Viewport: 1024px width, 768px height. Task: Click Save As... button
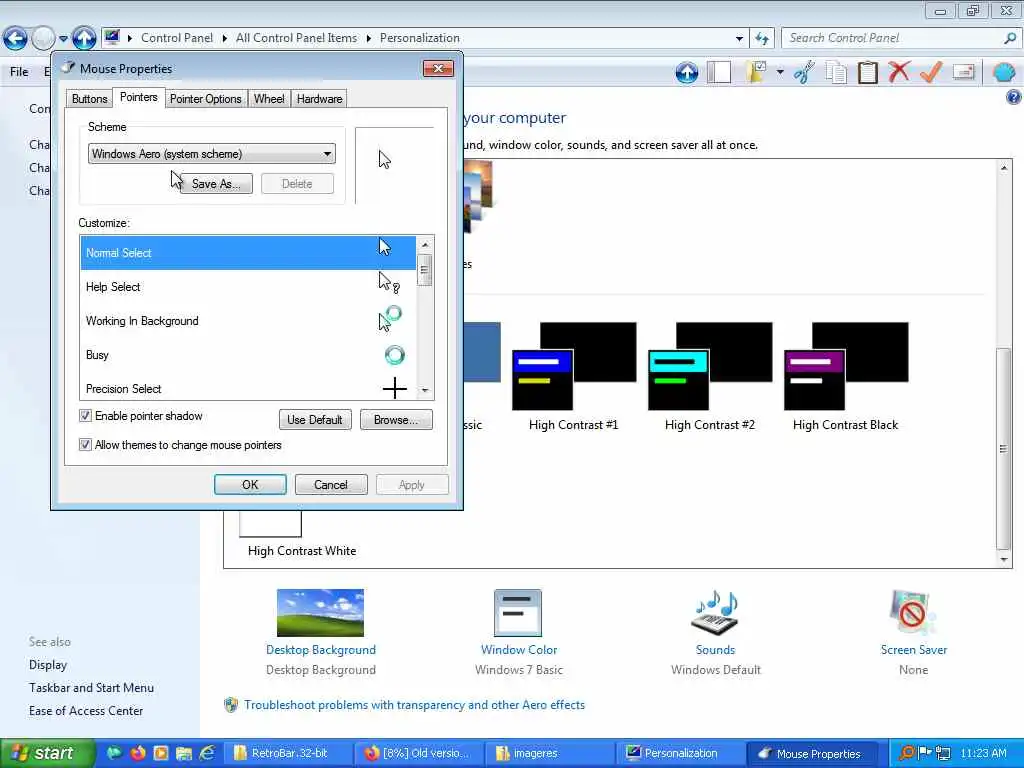[216, 184]
